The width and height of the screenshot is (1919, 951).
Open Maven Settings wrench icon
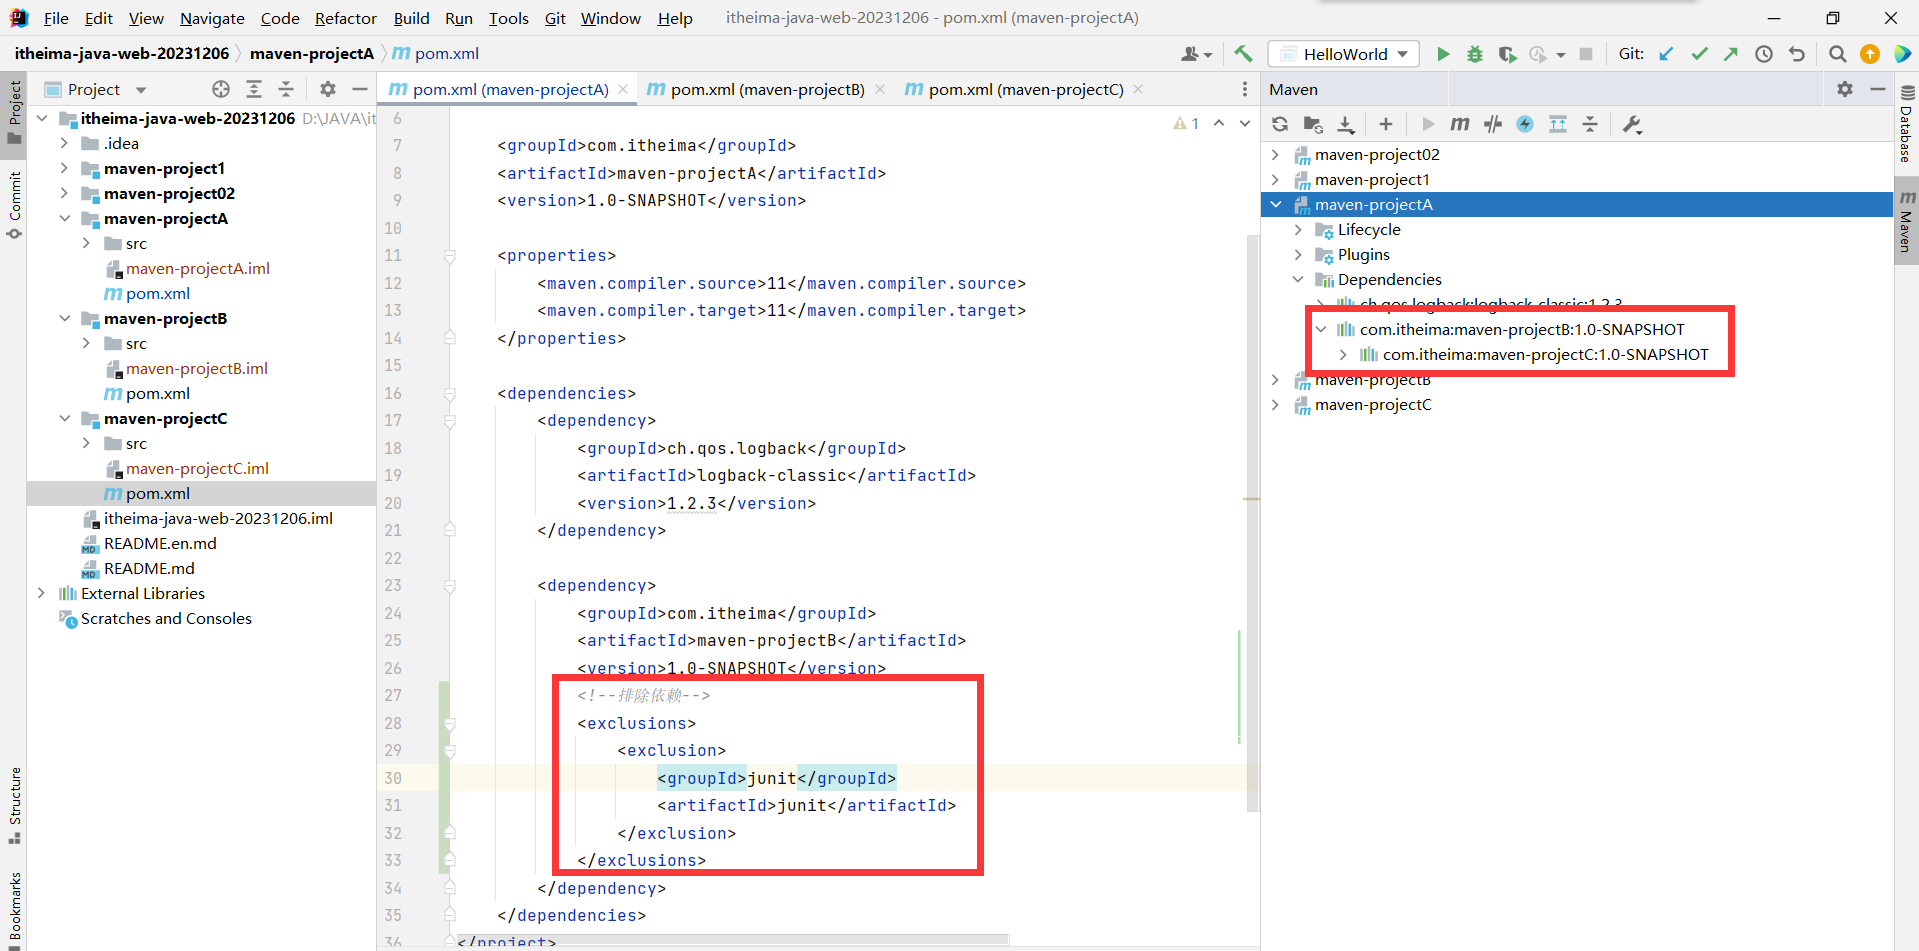coord(1632,124)
